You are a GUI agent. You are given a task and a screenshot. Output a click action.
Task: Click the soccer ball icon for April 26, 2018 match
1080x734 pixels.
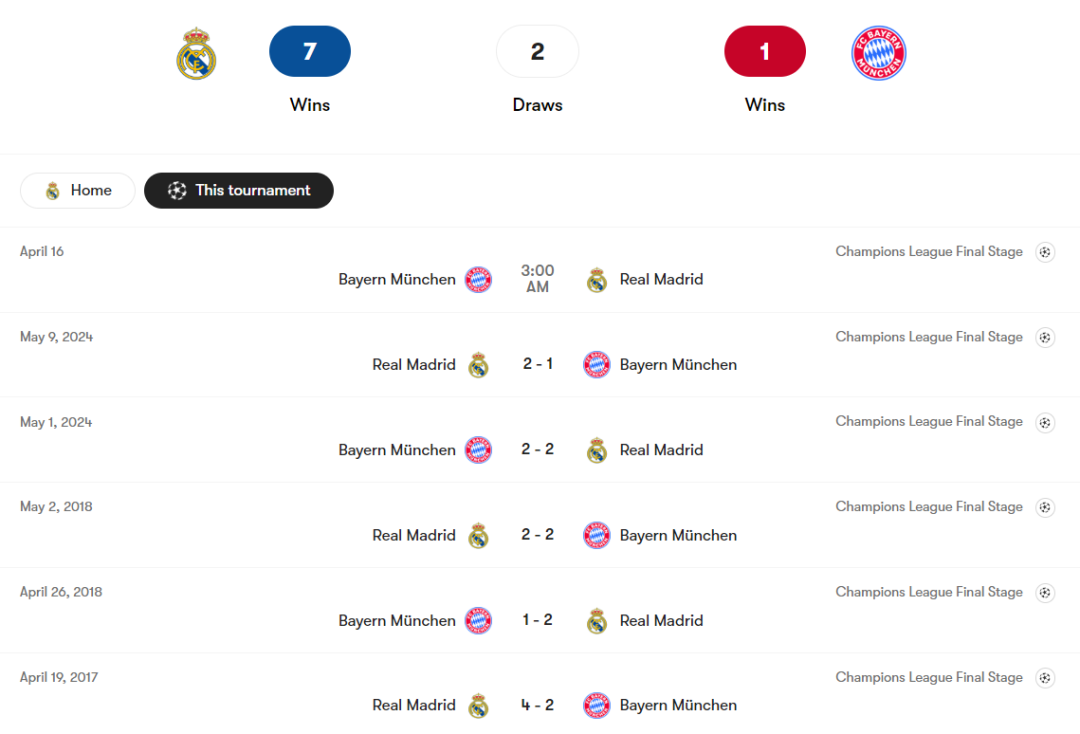pyautogui.click(x=1045, y=592)
